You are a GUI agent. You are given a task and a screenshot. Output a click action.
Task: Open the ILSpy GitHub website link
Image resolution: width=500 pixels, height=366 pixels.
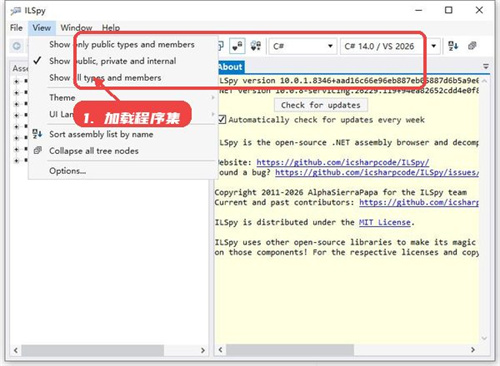click(343, 162)
